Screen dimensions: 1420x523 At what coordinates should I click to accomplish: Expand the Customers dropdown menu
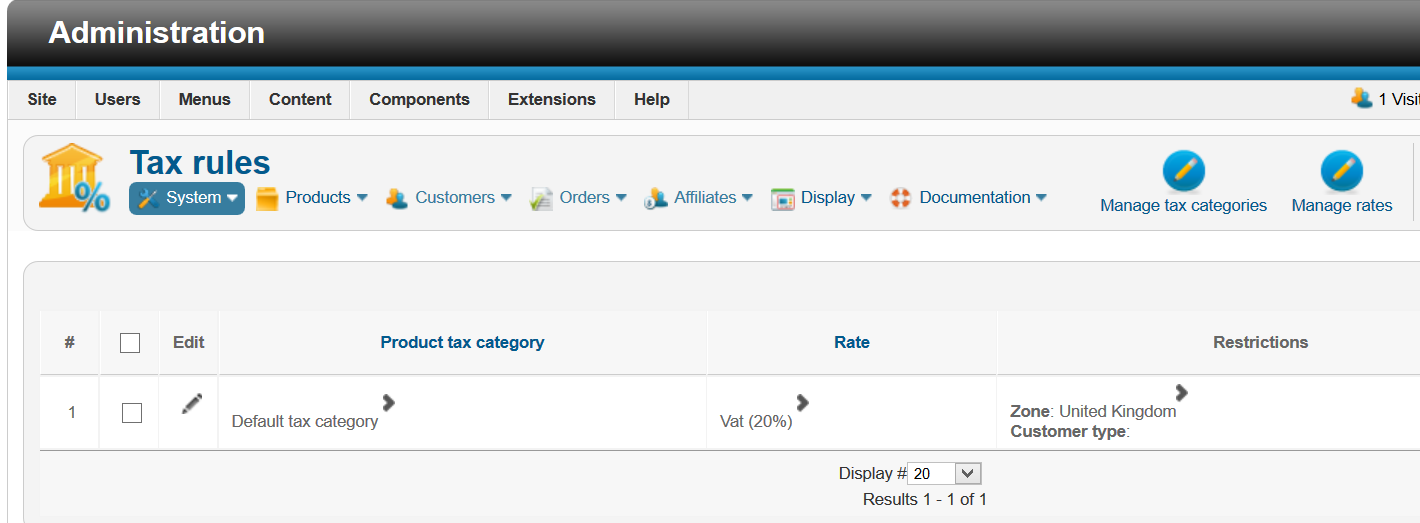pos(450,198)
